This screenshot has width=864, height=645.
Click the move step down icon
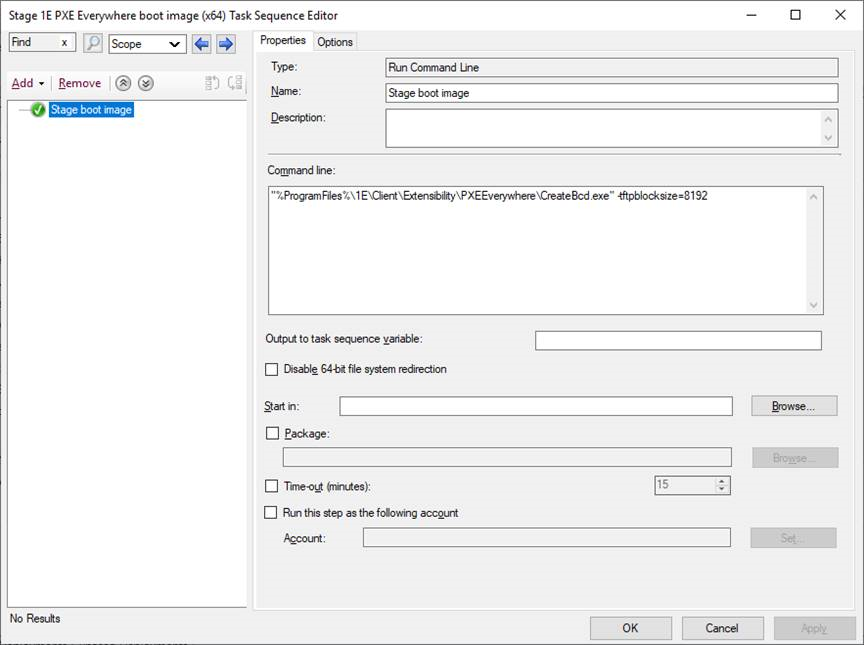pyautogui.click(x=146, y=83)
